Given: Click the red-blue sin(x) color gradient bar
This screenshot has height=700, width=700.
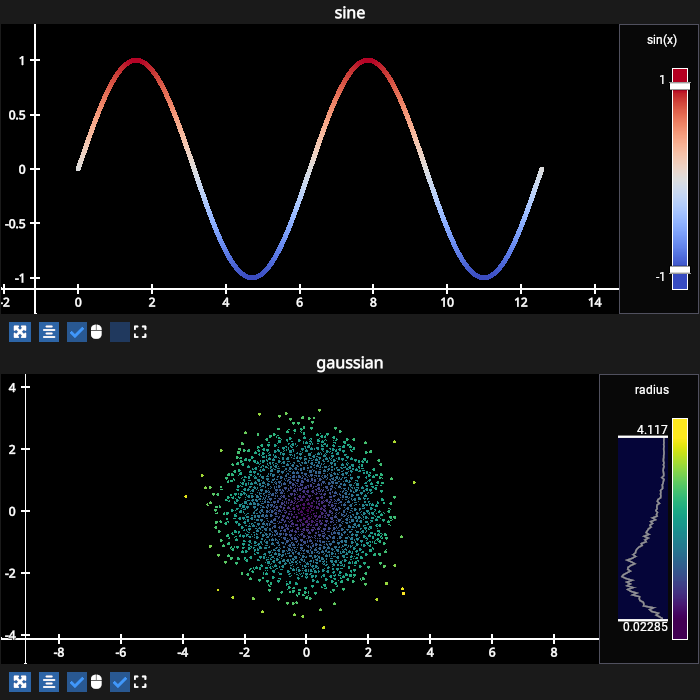Looking at the screenshot, I should click(x=680, y=179).
